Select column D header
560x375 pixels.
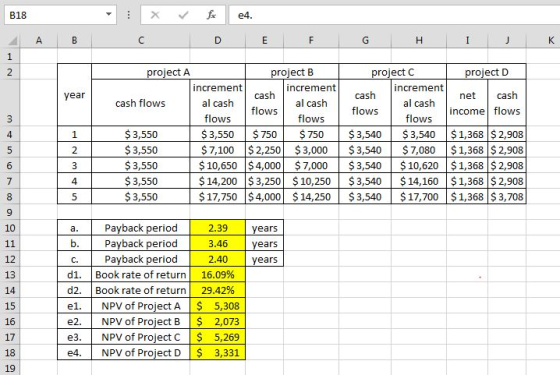point(218,40)
